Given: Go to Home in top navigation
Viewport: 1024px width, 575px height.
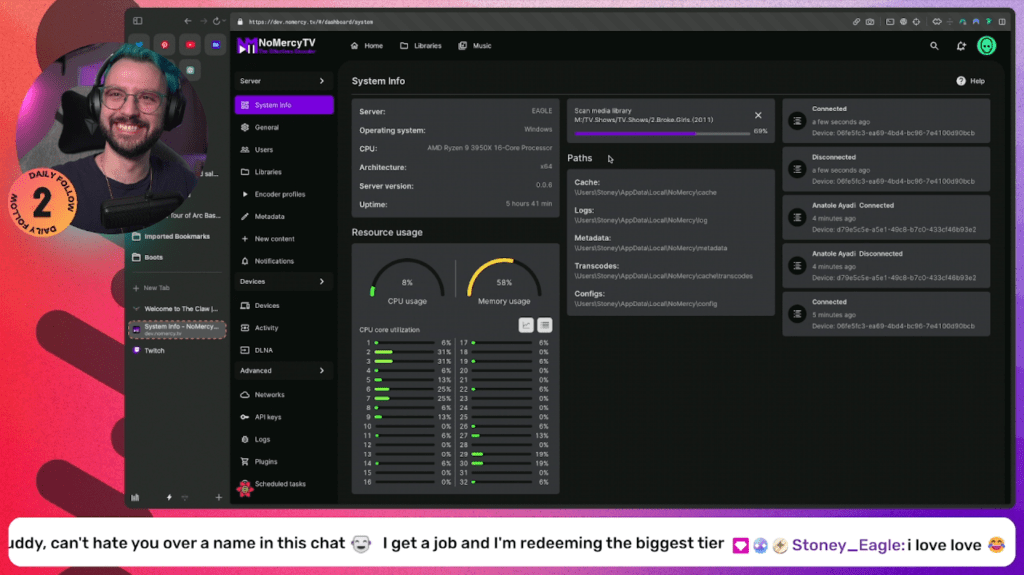Looking at the screenshot, I should coord(367,46).
